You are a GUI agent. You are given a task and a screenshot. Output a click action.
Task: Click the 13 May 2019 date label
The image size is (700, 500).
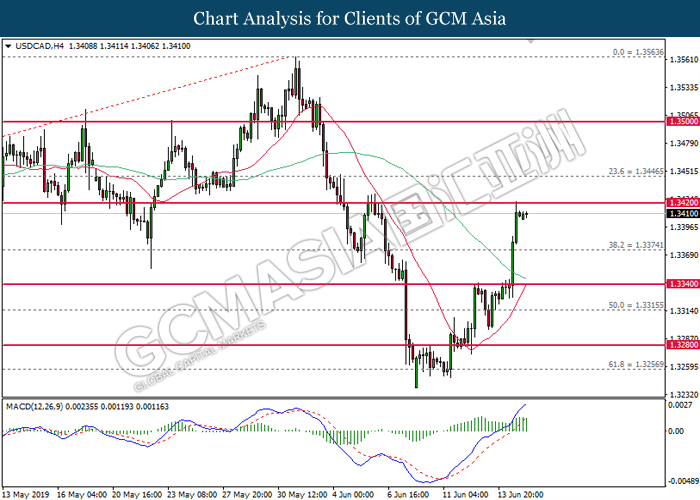24,495
